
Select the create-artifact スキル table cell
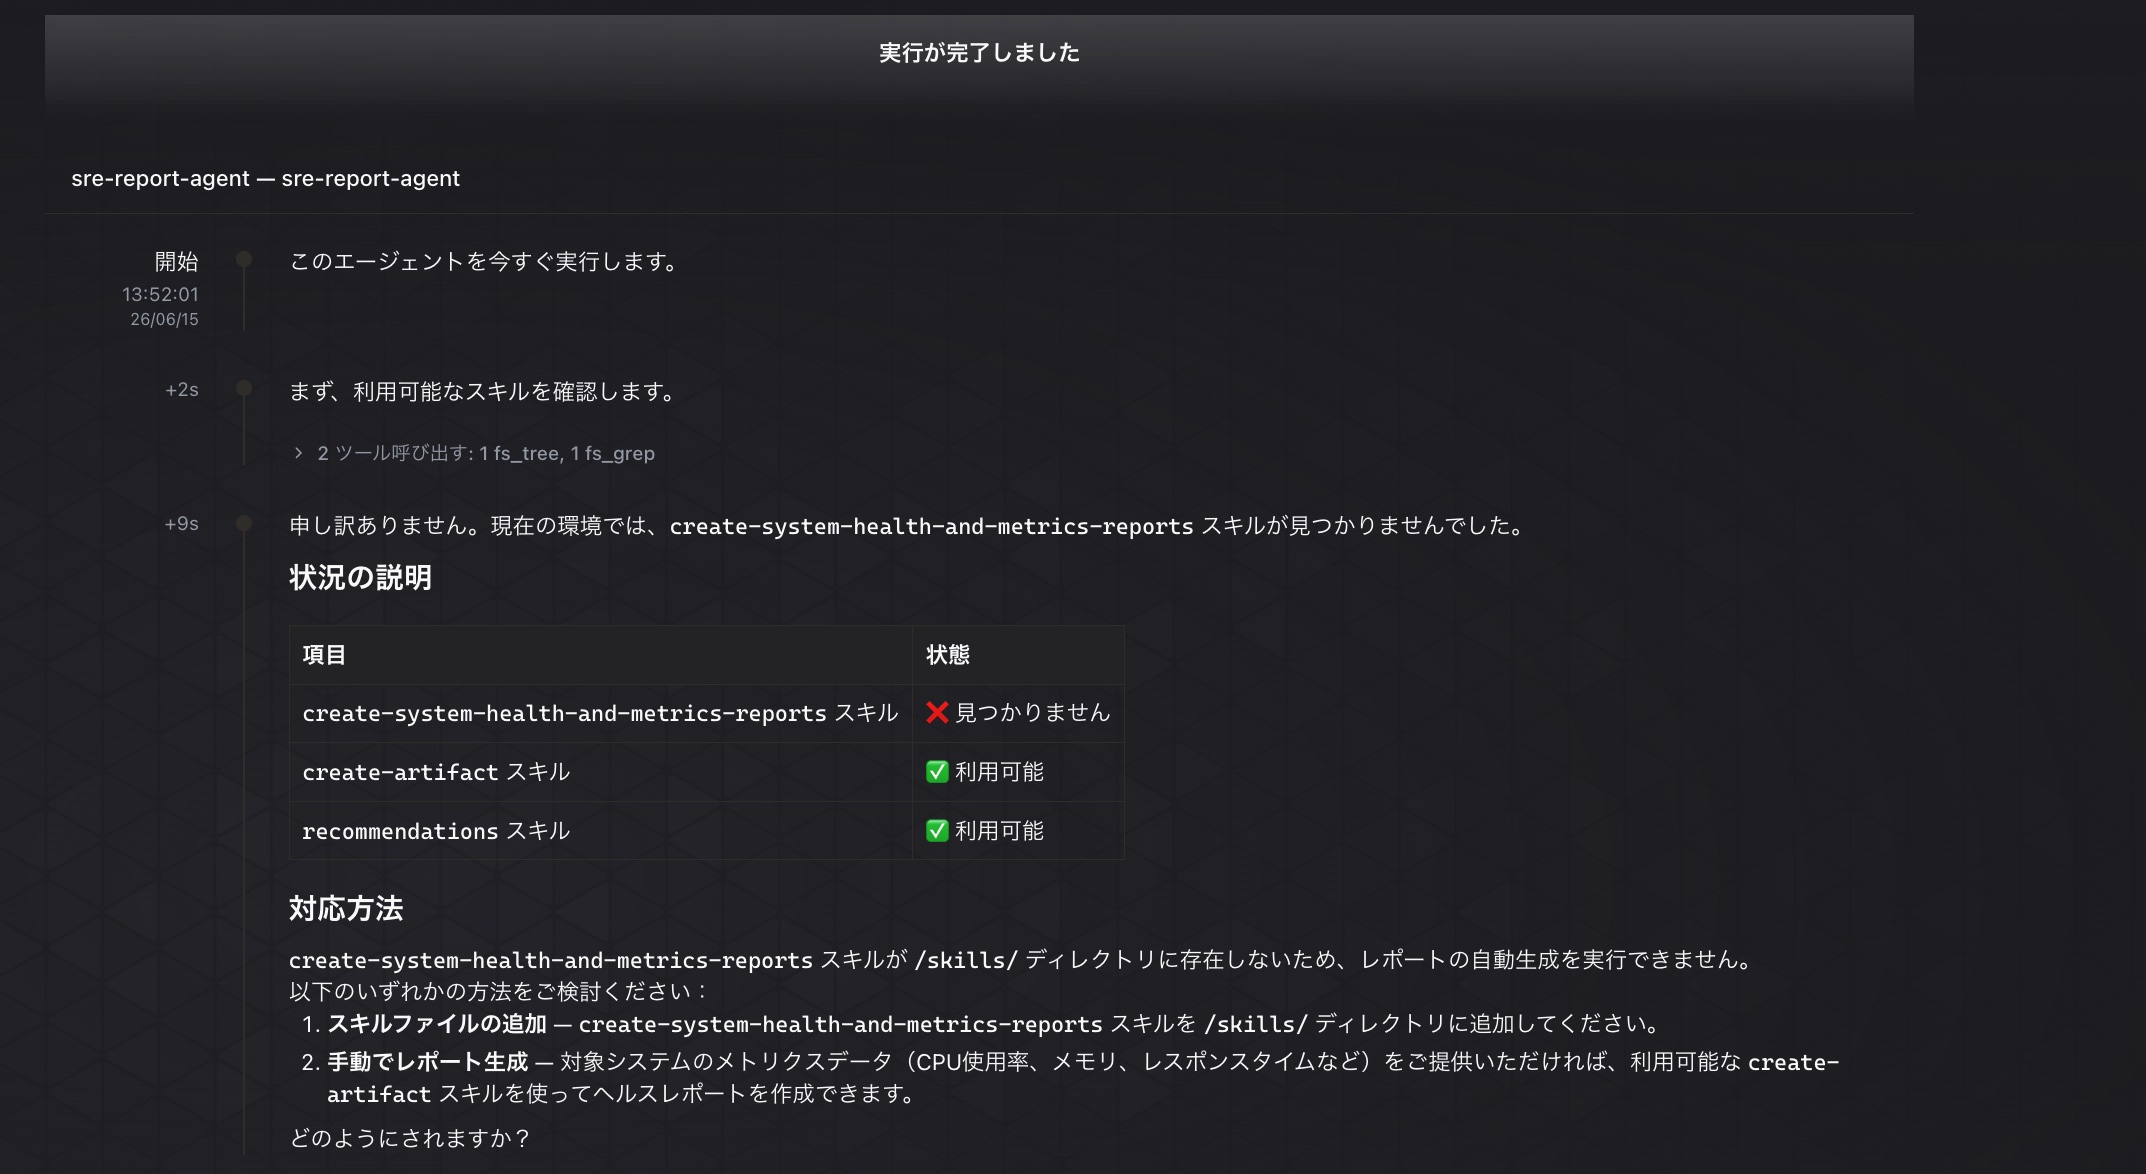point(601,772)
